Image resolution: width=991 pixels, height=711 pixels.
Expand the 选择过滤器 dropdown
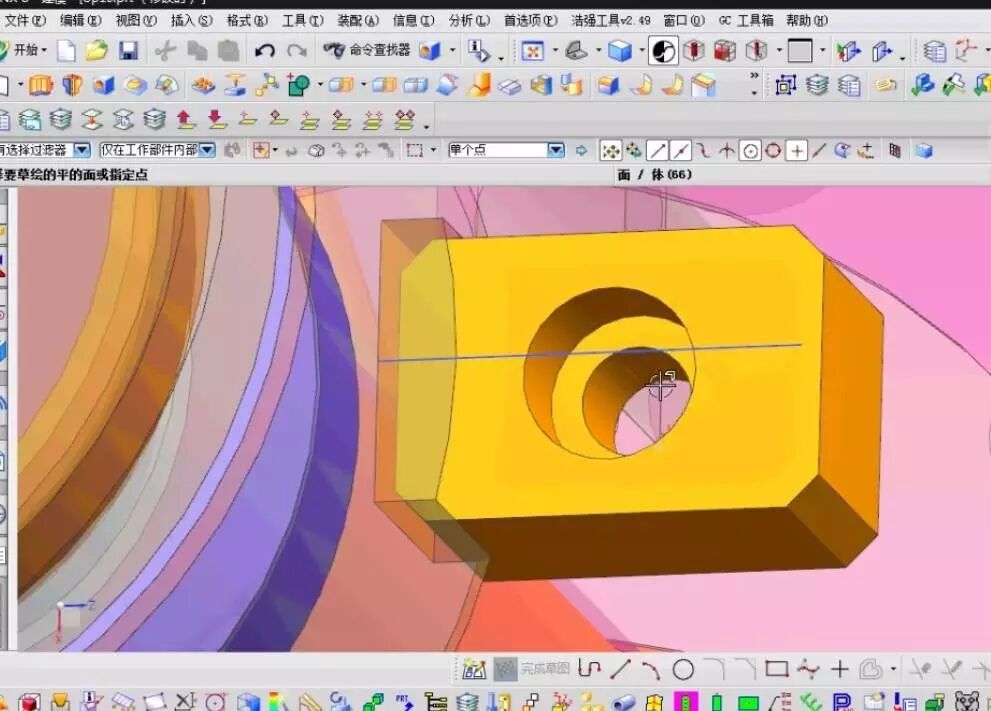[81, 150]
